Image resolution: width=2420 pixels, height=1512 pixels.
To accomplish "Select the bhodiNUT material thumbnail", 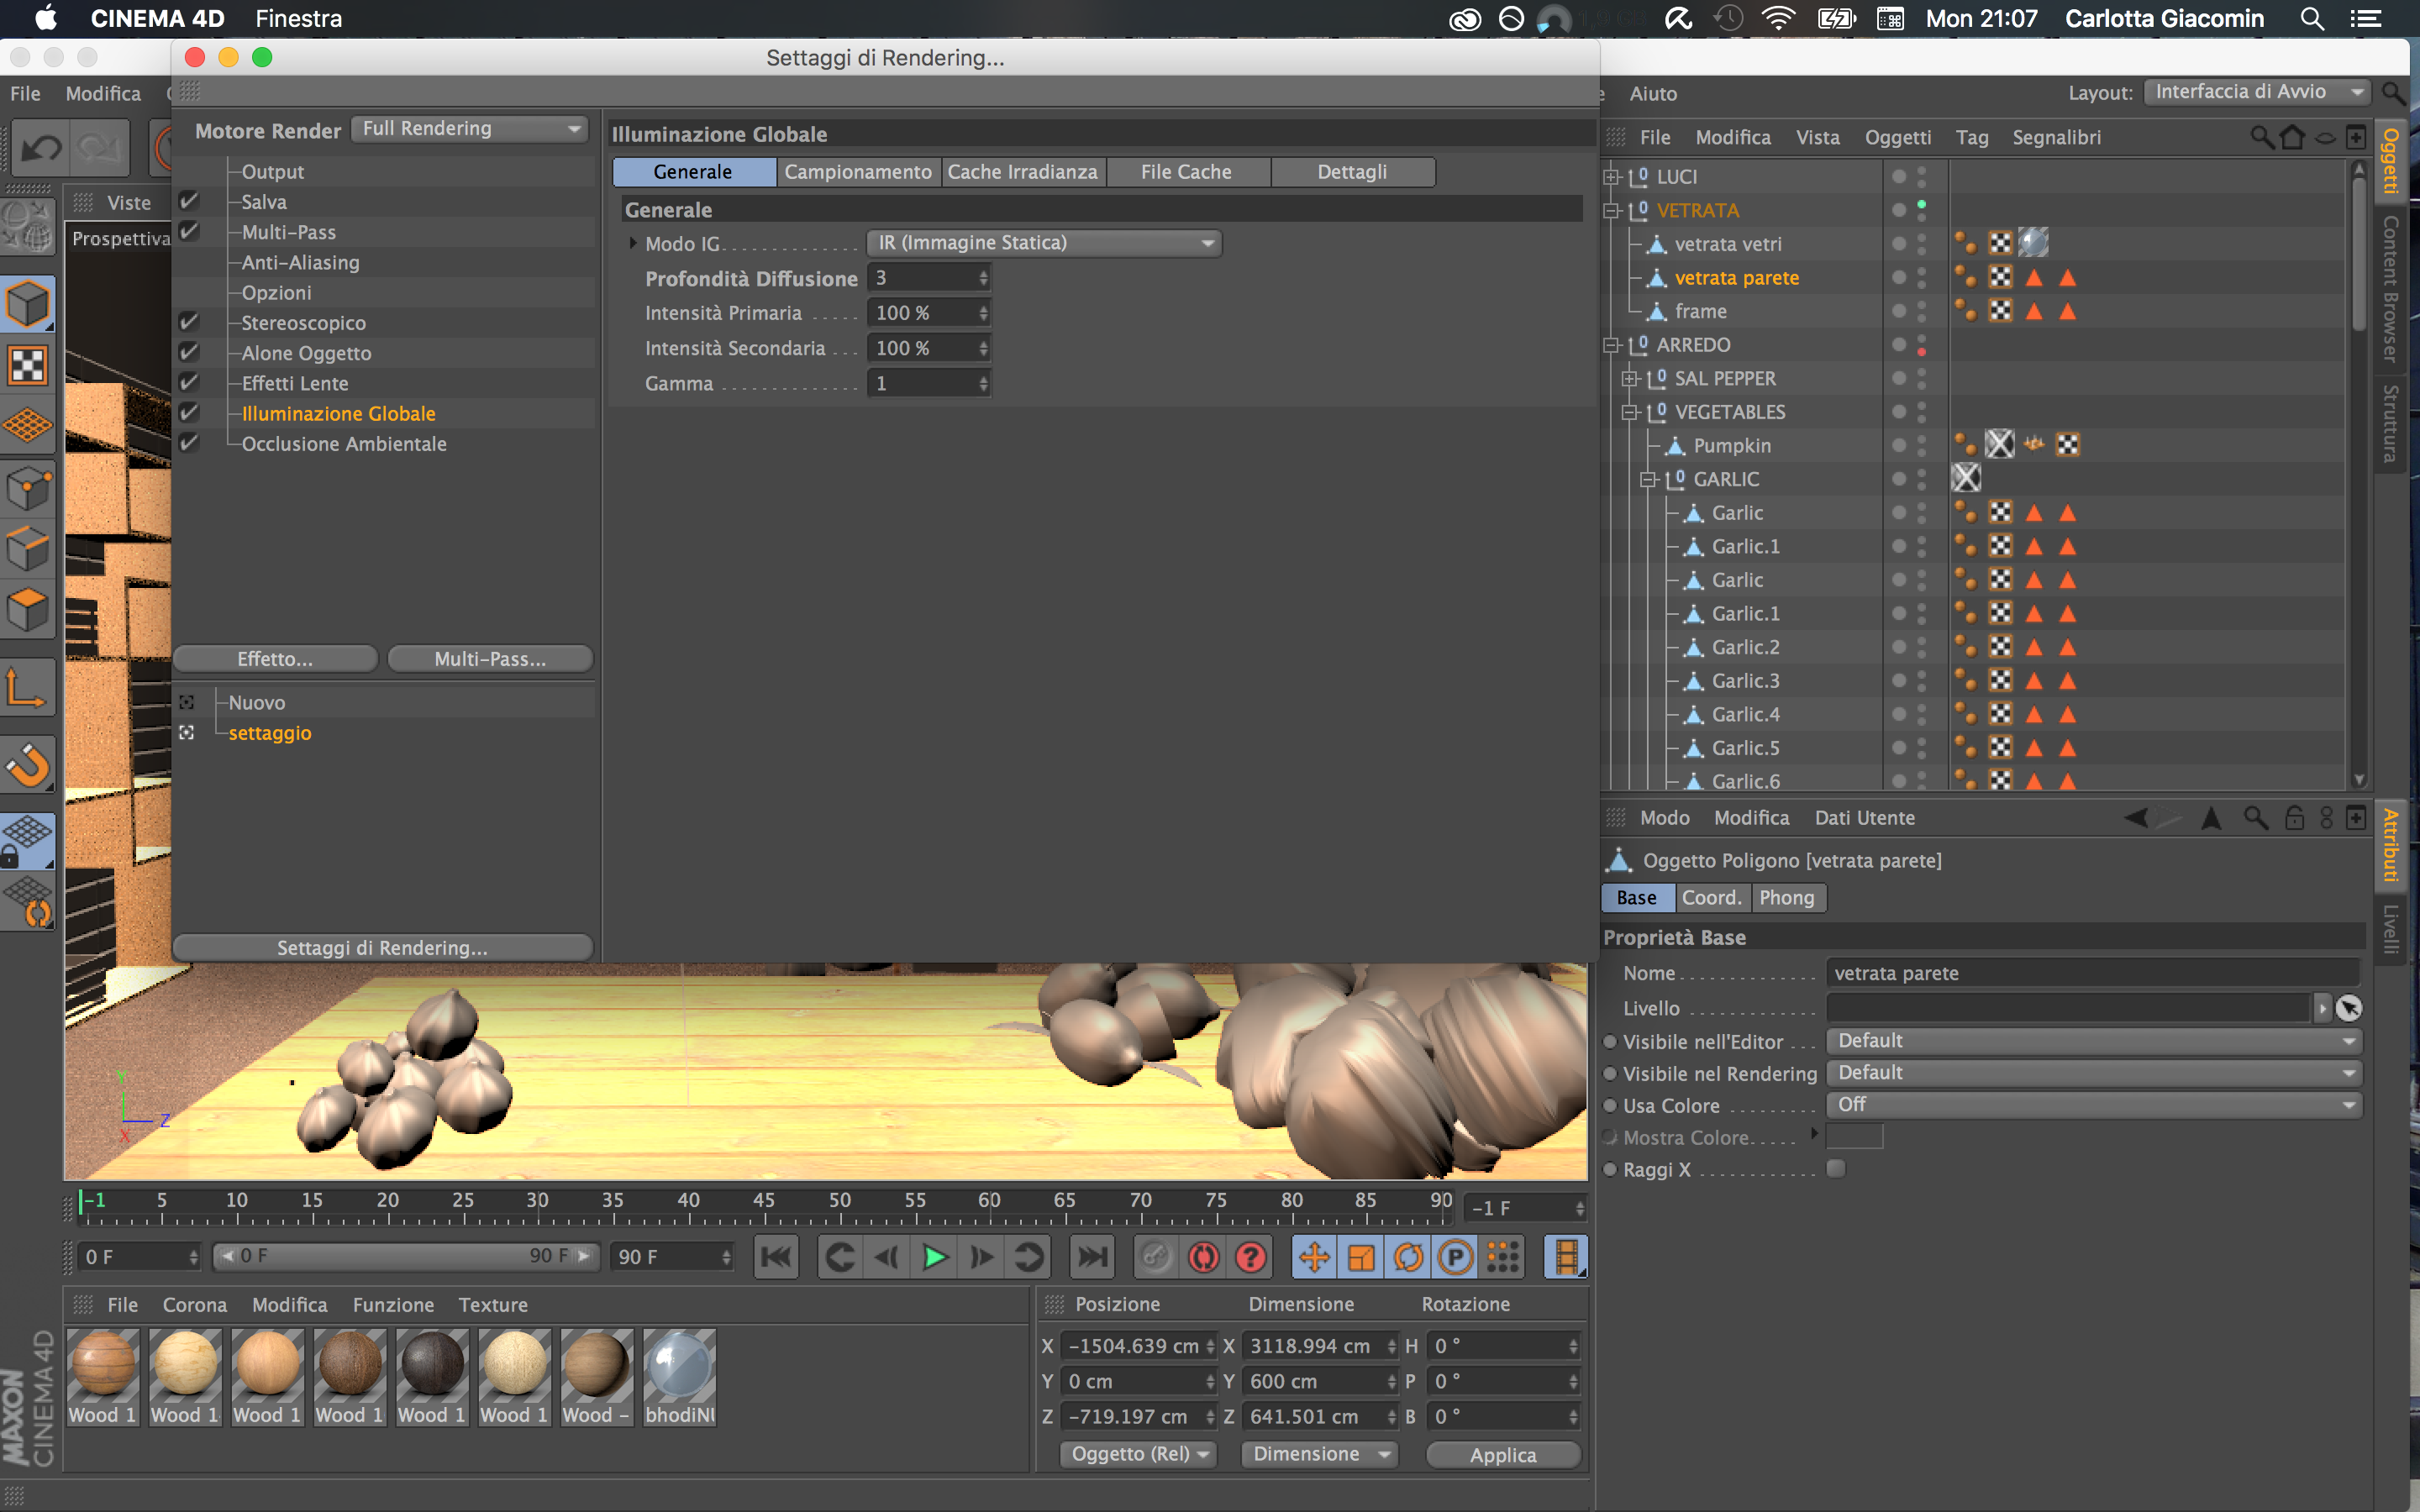I will point(679,1365).
